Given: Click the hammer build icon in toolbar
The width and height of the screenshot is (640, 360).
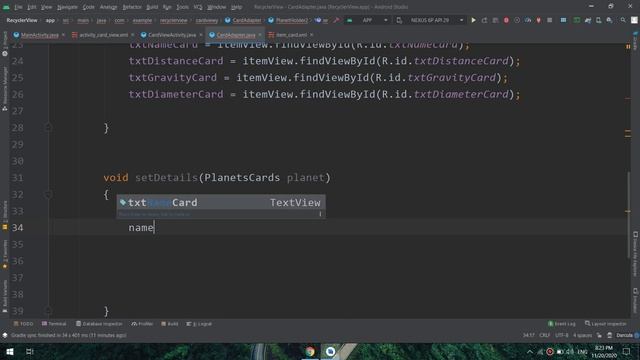Looking at the screenshot, I should pyautogui.click(x=336, y=20).
